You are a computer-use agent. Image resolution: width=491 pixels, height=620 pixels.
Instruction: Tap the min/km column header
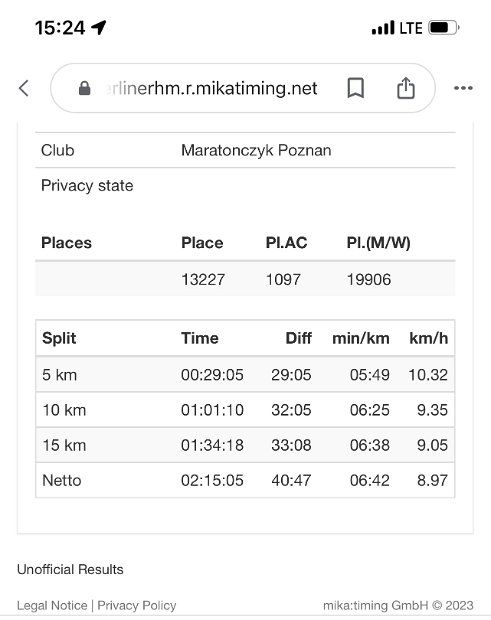coord(361,338)
